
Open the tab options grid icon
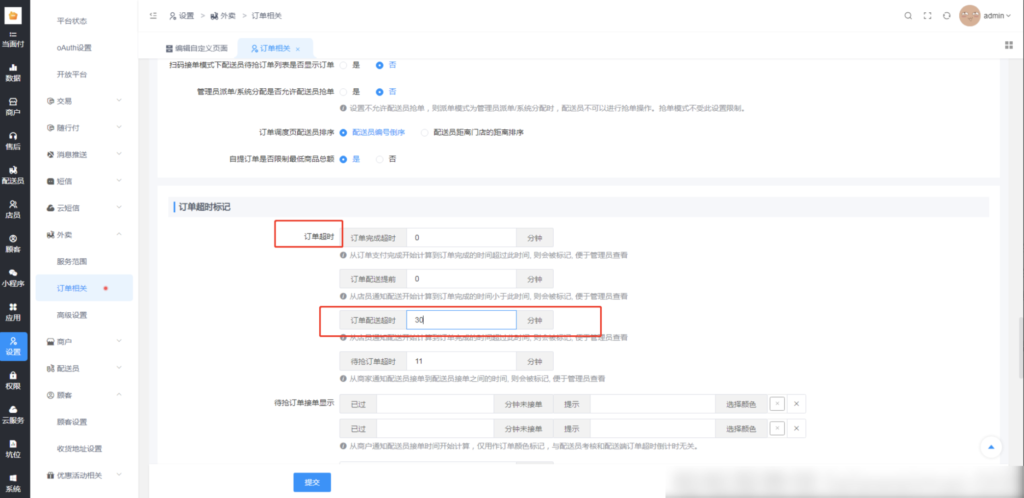pyautogui.click(x=1008, y=44)
